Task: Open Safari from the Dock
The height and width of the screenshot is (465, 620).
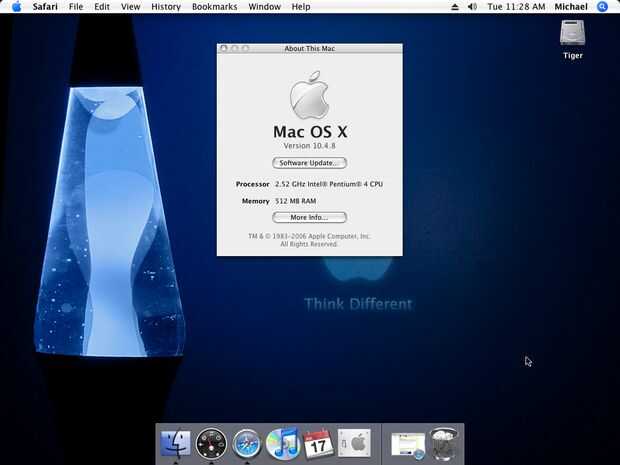Action: (x=247, y=444)
